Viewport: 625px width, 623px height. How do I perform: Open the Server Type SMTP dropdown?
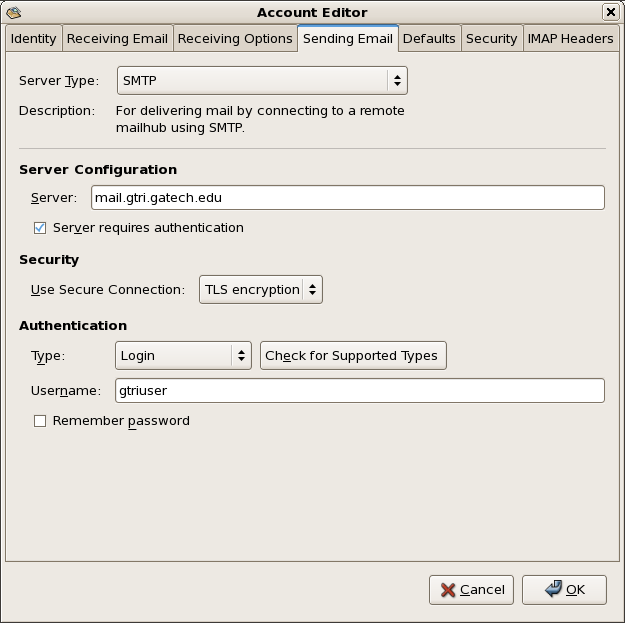(262, 81)
